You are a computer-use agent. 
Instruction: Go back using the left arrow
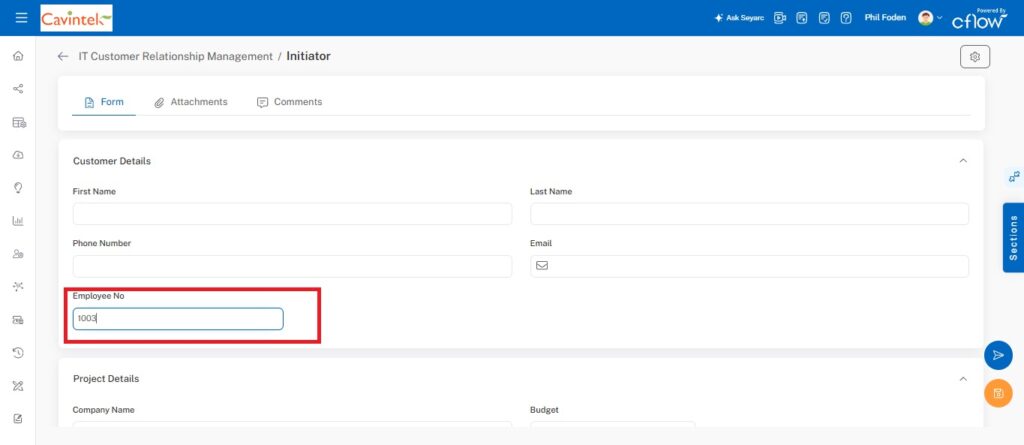click(63, 57)
